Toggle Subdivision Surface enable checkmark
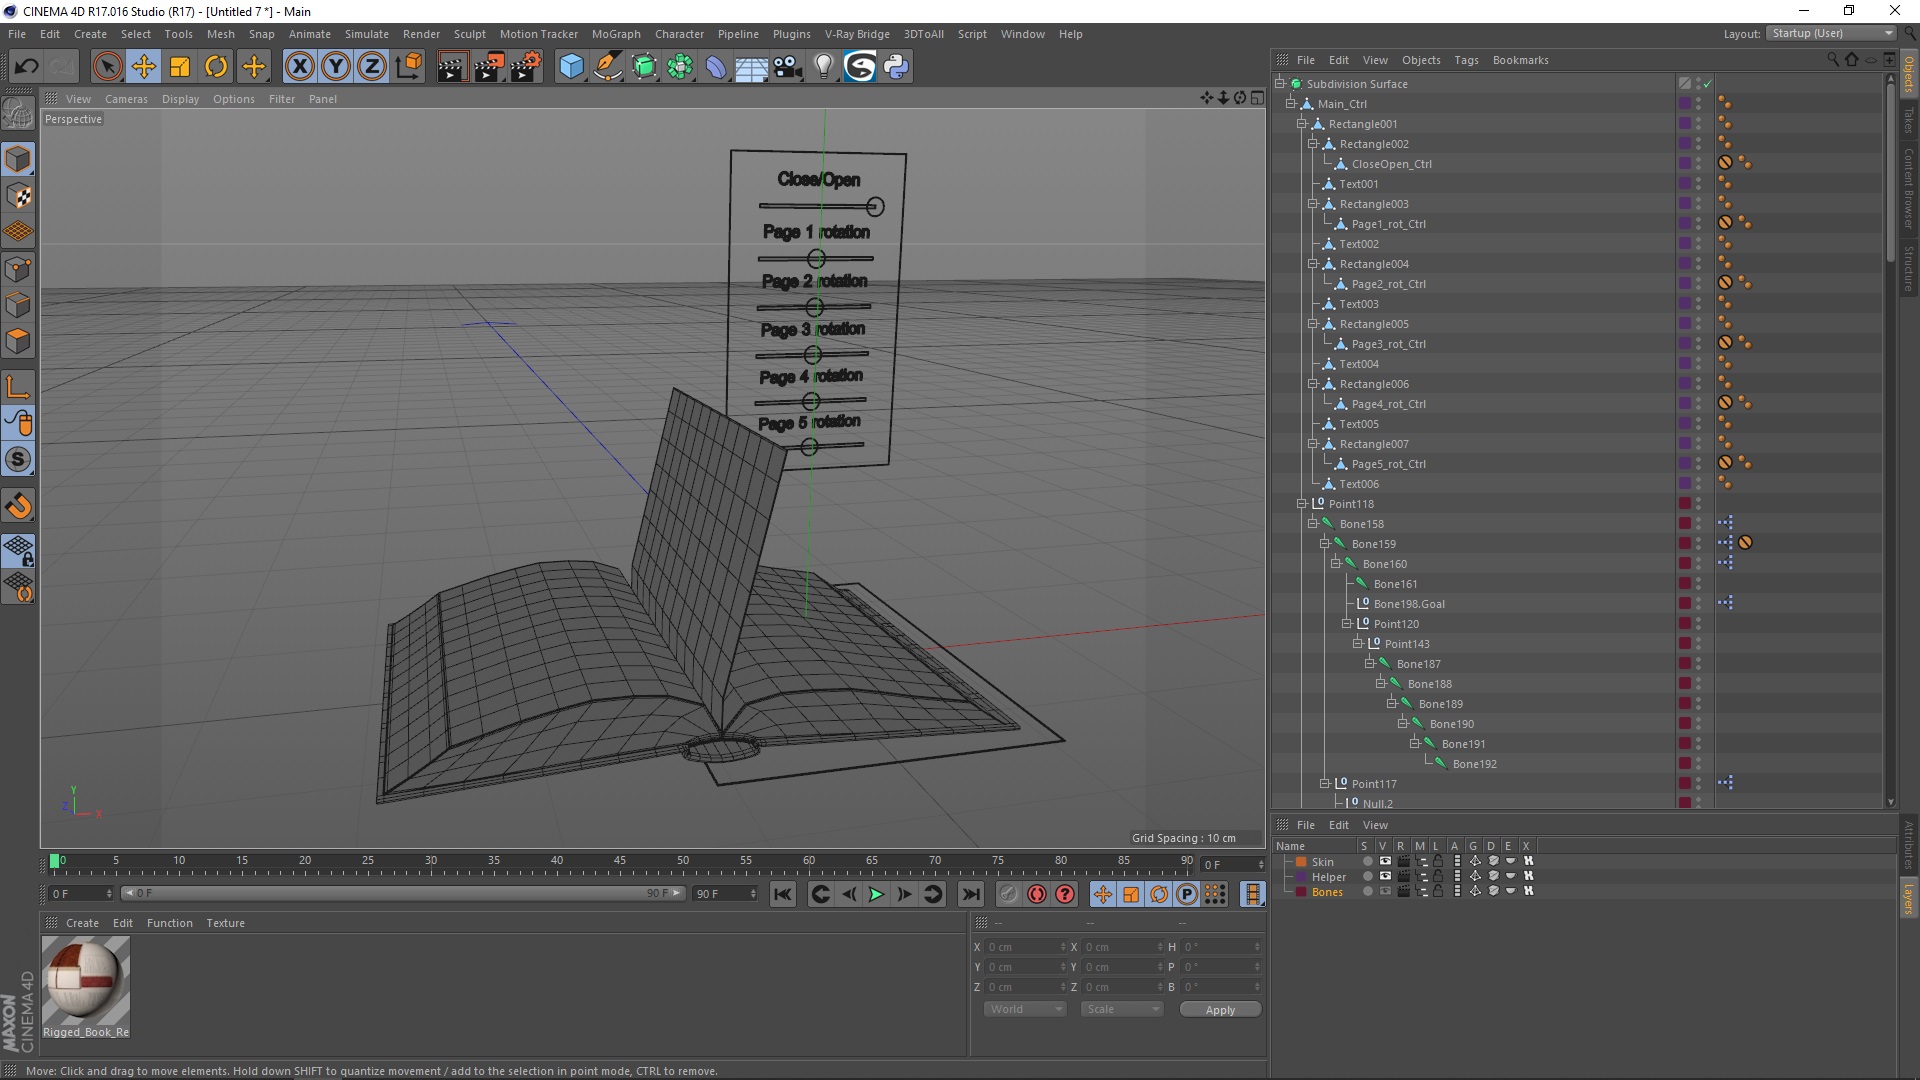The height and width of the screenshot is (1080, 1920). coord(1708,84)
